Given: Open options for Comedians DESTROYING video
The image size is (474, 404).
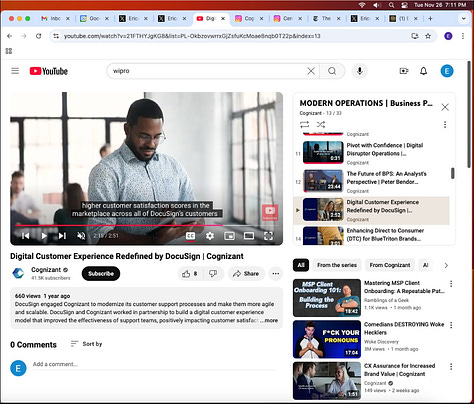Looking at the screenshot, I should coord(451,325).
